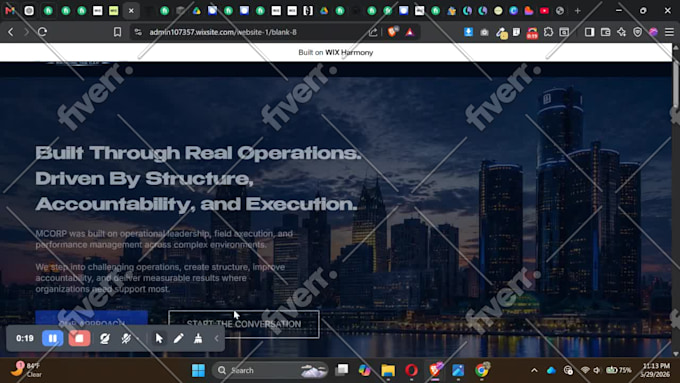Click the scrollbar down arrow
Viewport: 680px width, 383px height.
point(676,354)
